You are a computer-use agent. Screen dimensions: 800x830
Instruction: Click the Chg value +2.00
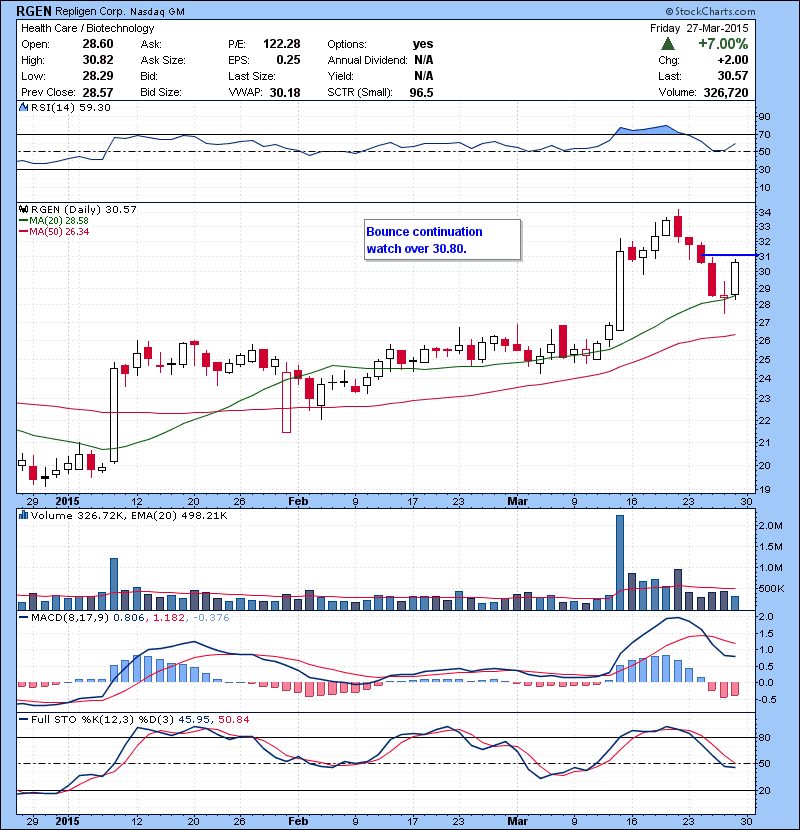pos(733,60)
